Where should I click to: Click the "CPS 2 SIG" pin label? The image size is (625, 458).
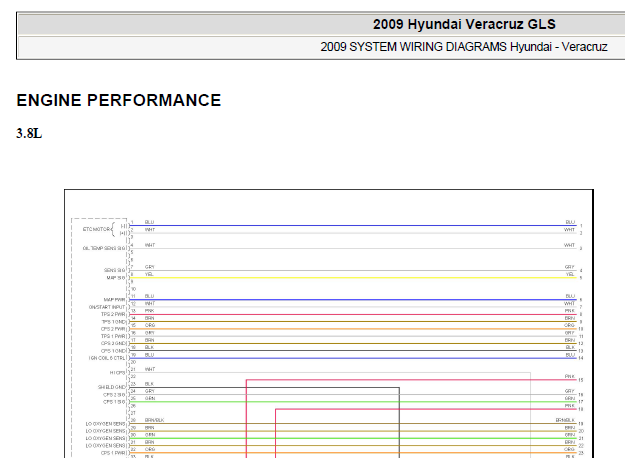coord(114,395)
